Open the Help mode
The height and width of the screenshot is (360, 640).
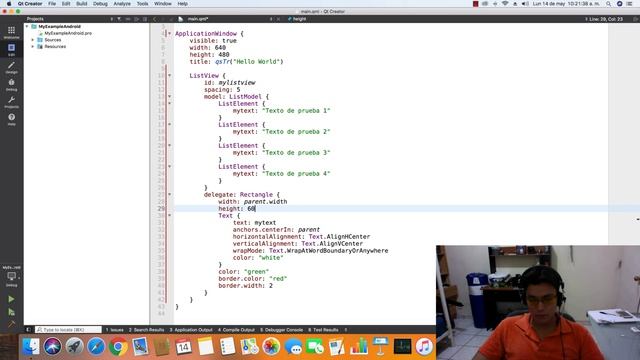(x=11, y=119)
